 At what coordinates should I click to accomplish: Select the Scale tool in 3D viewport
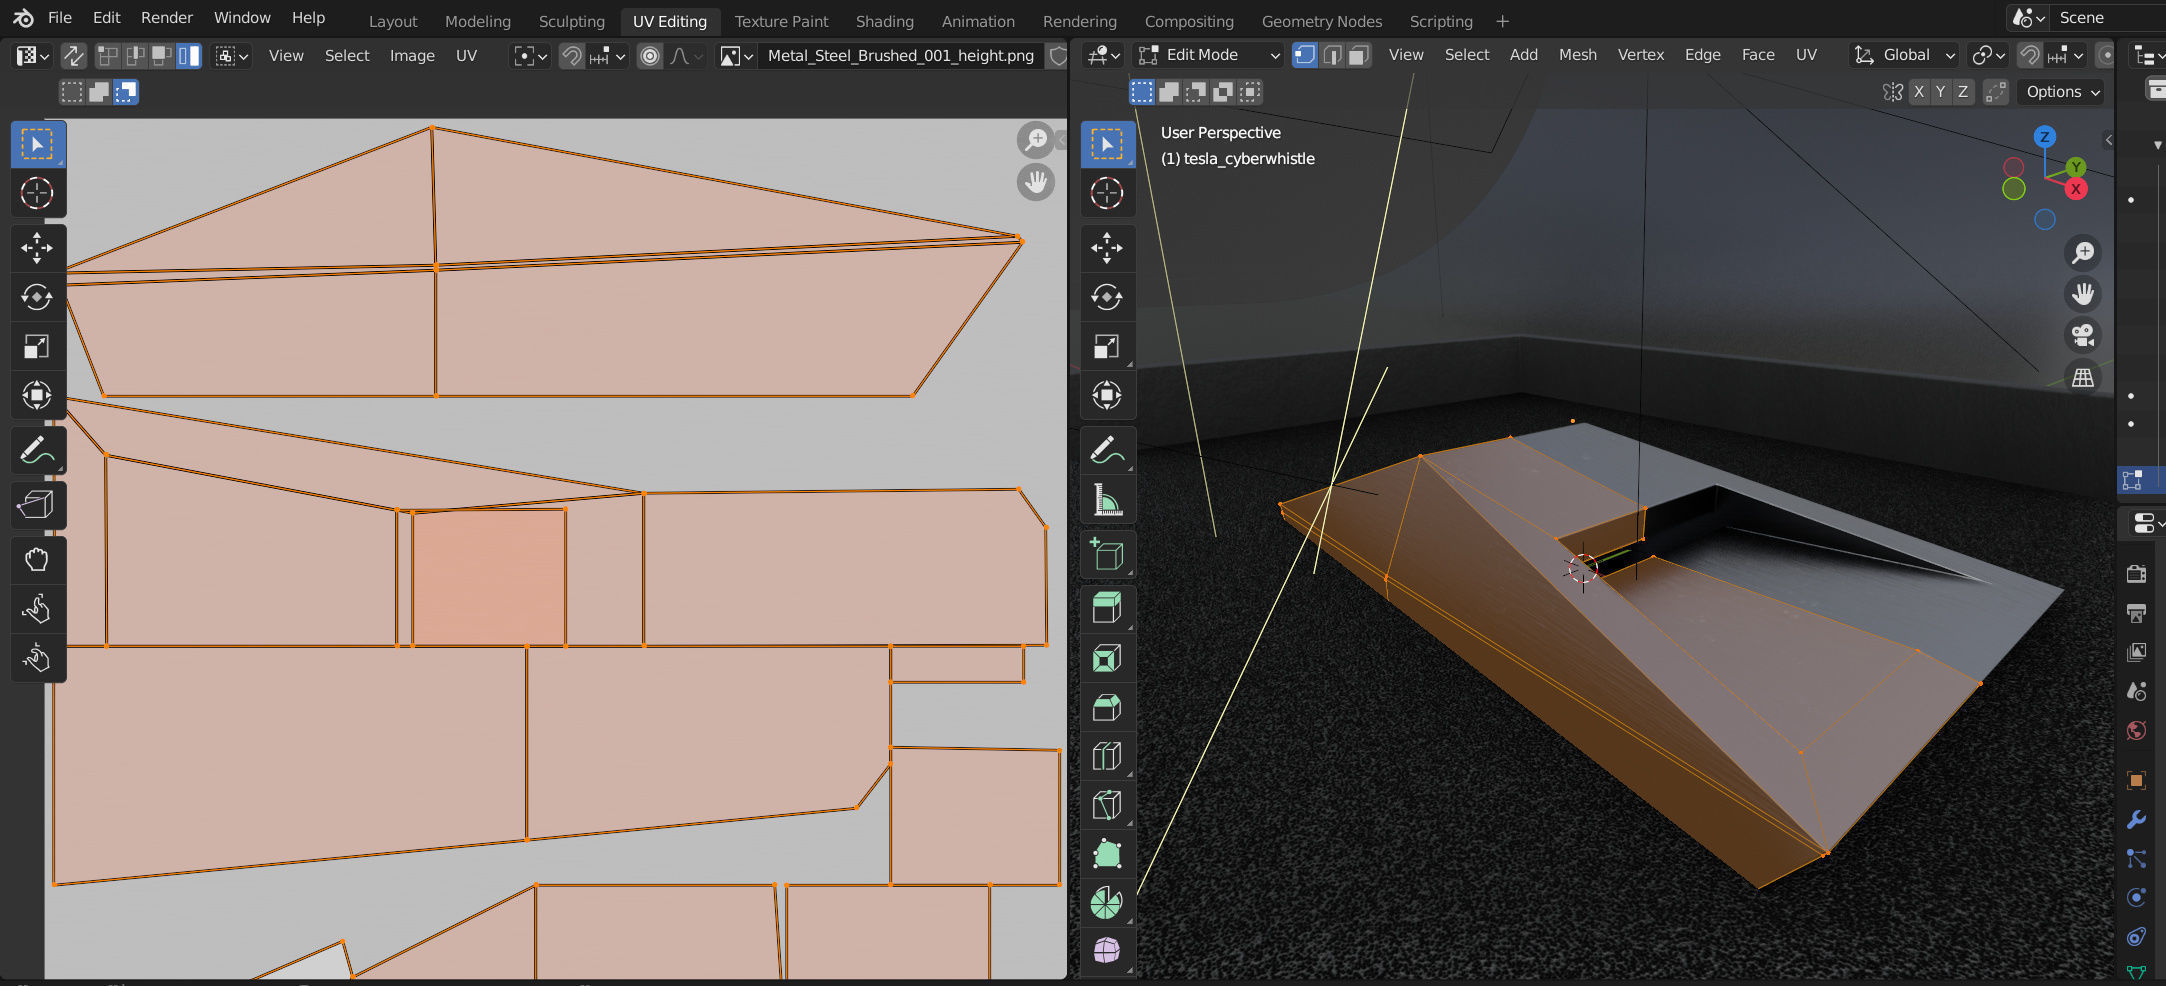1107,346
